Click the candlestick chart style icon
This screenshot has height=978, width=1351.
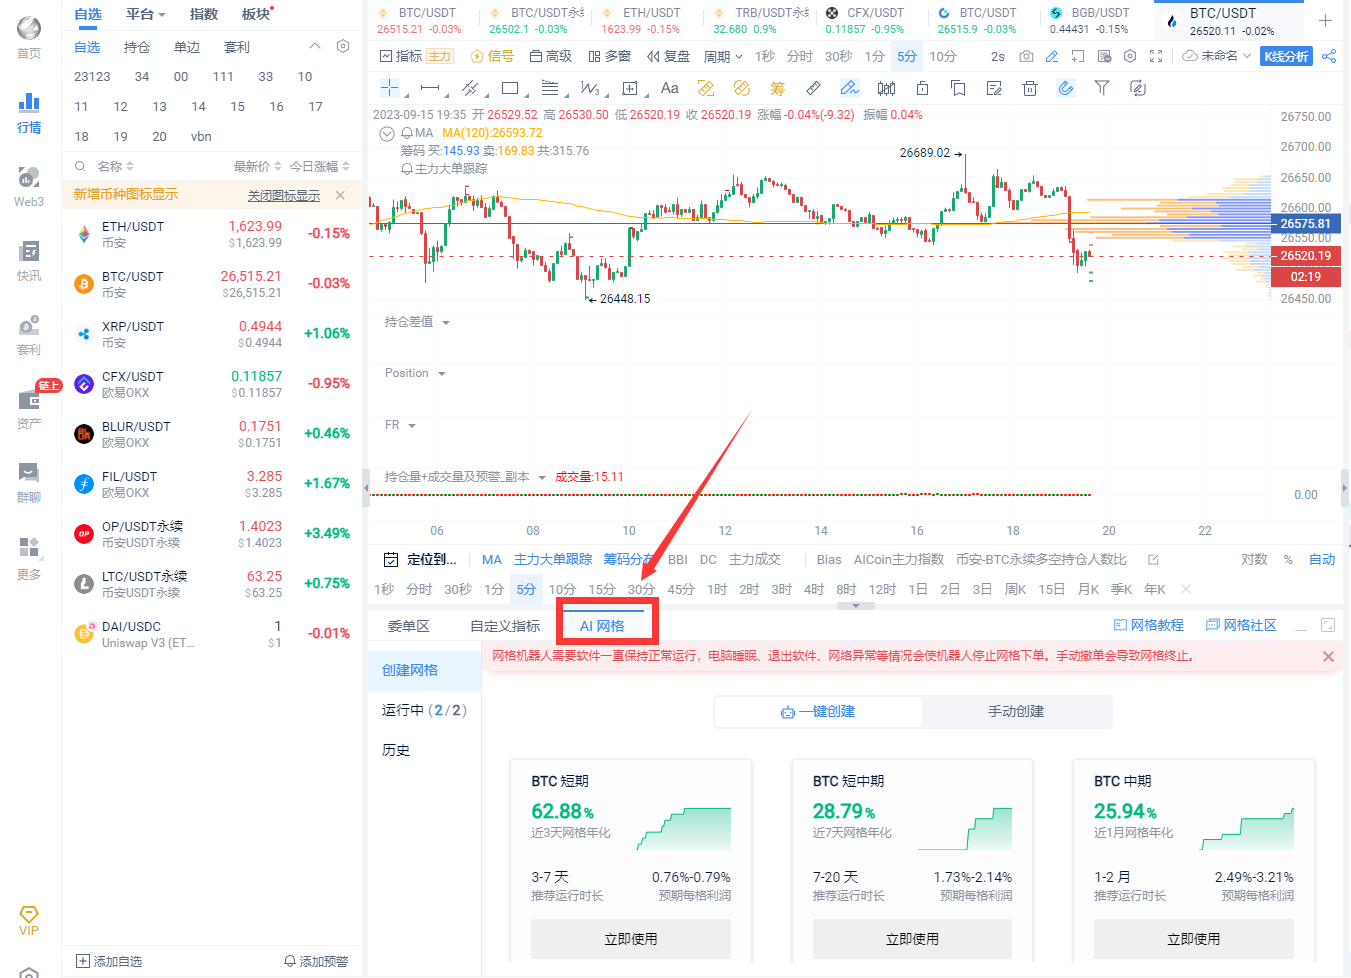click(x=886, y=88)
